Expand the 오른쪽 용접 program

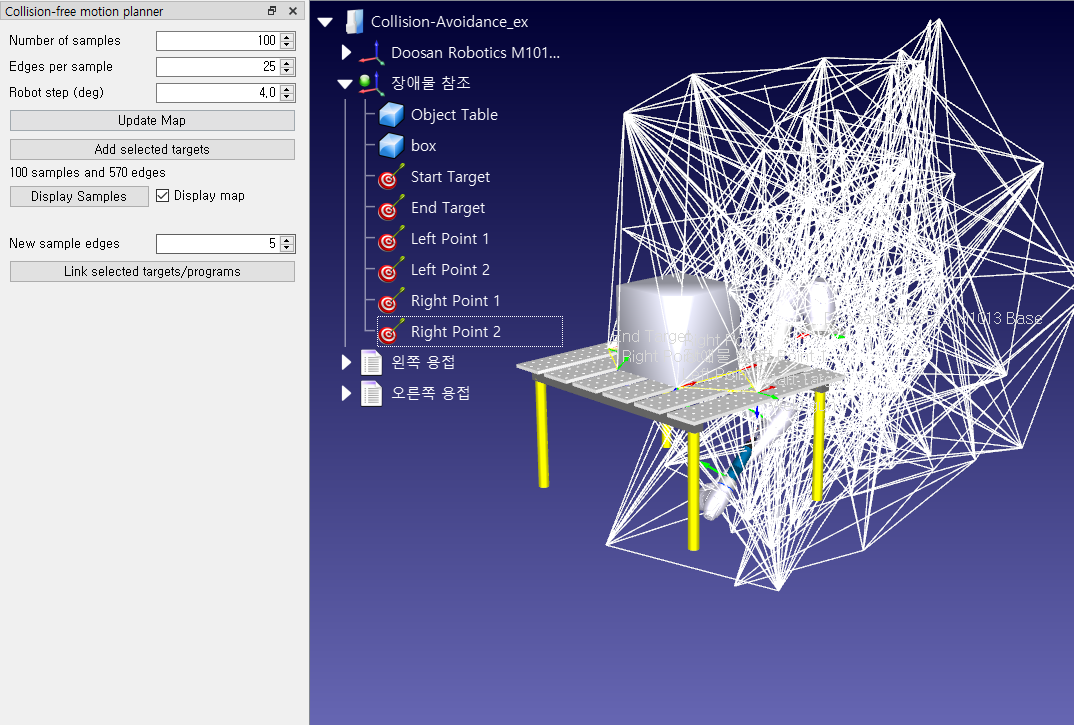point(347,393)
